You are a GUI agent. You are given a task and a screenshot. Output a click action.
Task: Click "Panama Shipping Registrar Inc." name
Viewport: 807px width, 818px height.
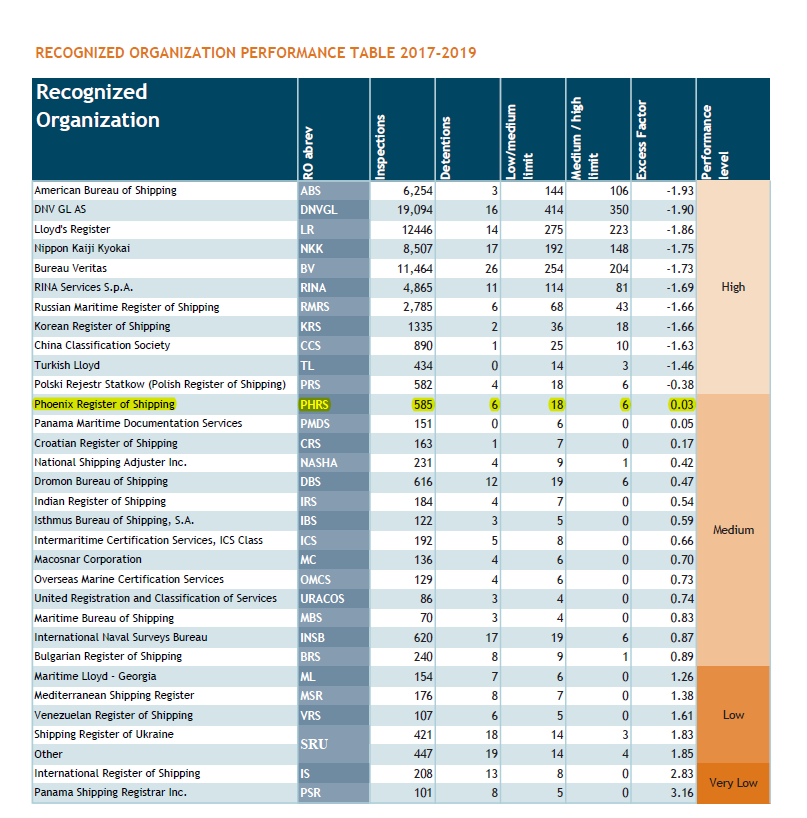110,792
